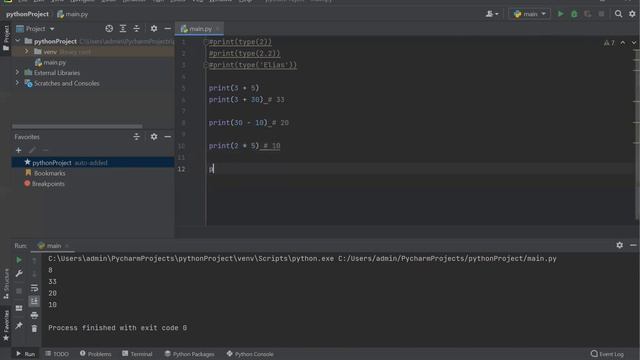The image size is (640, 360).
Task: Click line number 12 in the gutter
Action: point(181,169)
